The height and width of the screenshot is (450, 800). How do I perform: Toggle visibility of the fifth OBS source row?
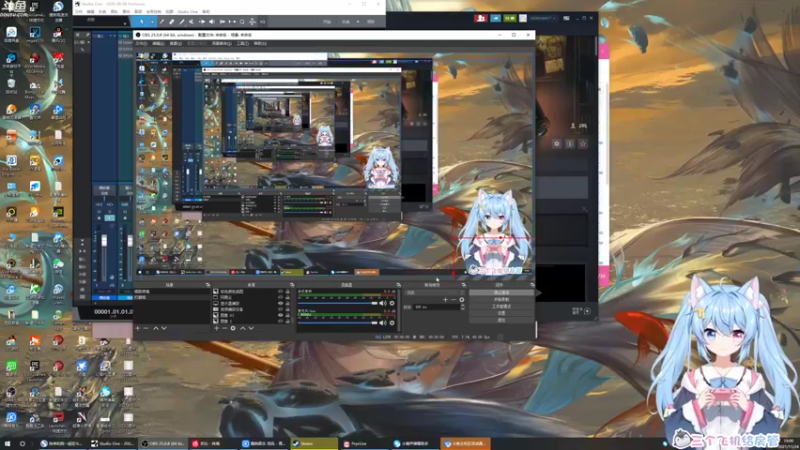tap(281, 315)
